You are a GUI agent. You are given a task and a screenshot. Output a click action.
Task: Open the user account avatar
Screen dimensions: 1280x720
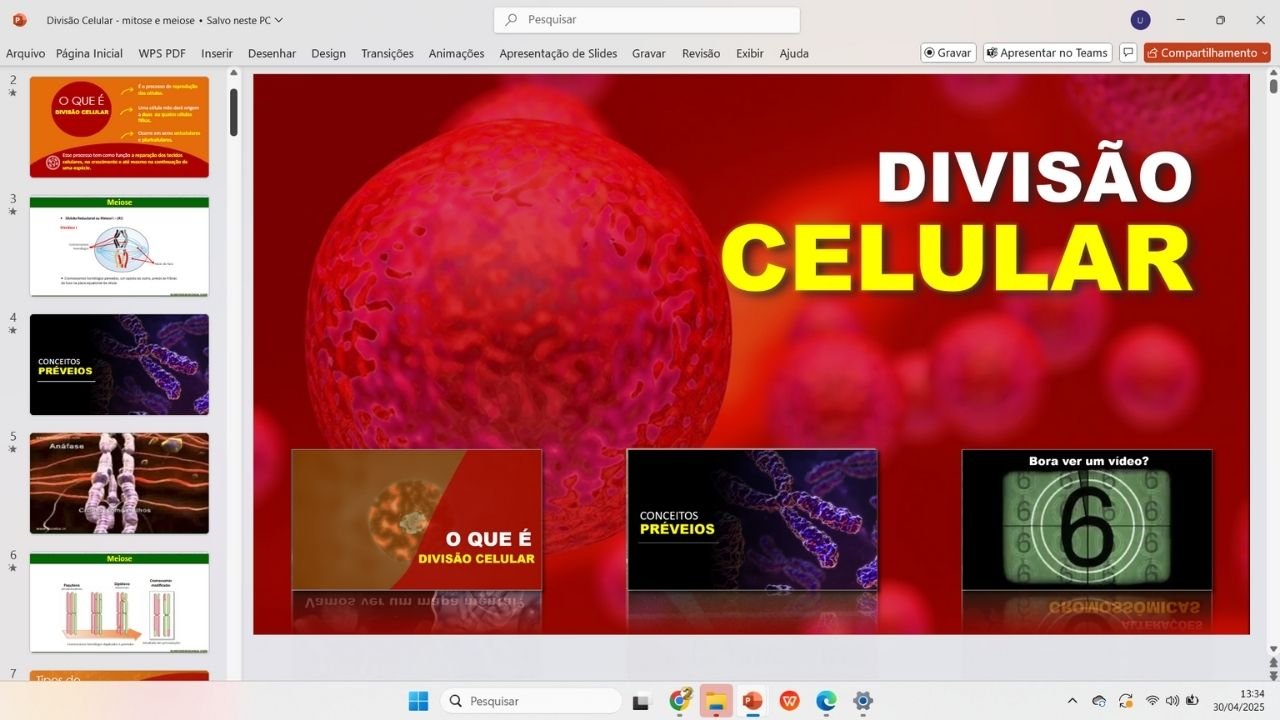point(1140,20)
